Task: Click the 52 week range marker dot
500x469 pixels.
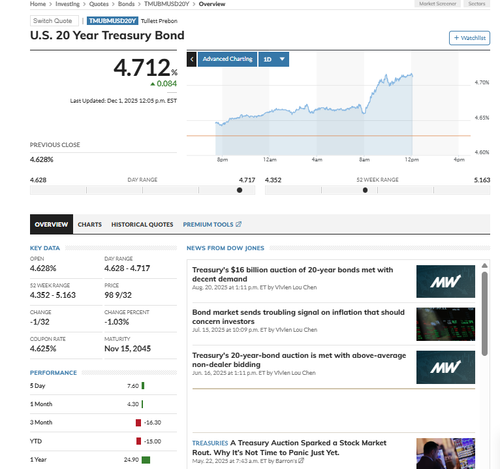Action: click(x=365, y=190)
